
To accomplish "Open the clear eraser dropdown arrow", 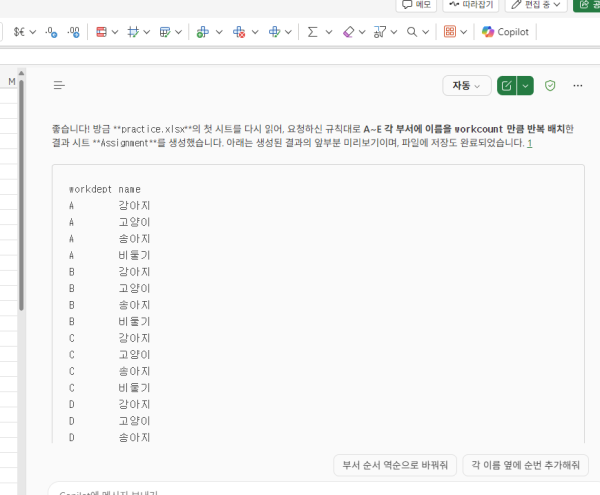I will 362,32.
